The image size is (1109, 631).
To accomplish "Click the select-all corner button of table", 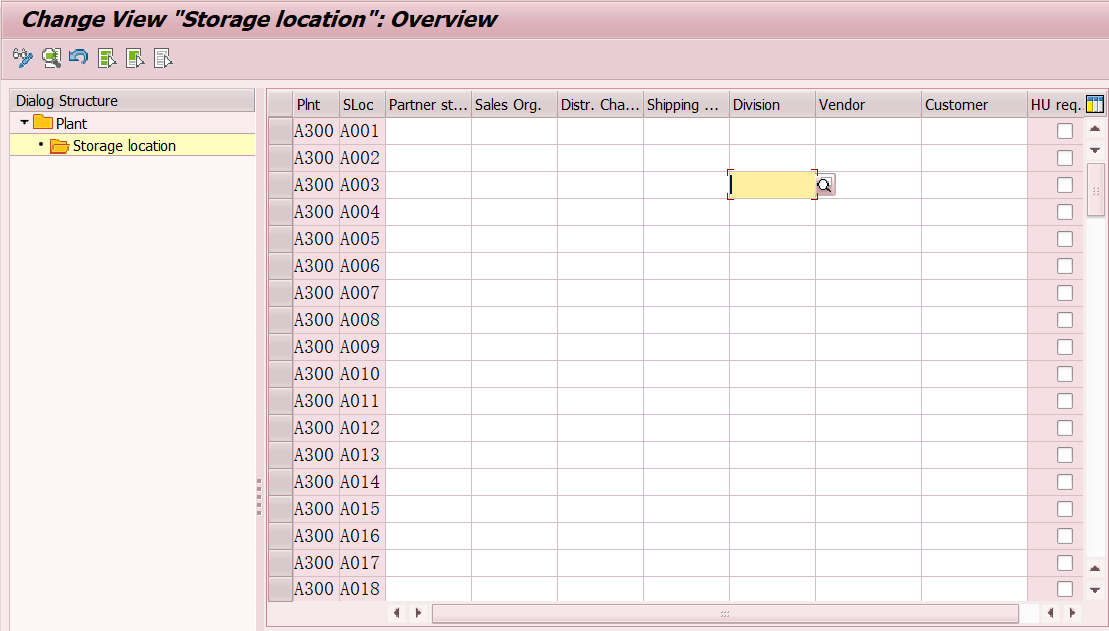I will (x=280, y=105).
